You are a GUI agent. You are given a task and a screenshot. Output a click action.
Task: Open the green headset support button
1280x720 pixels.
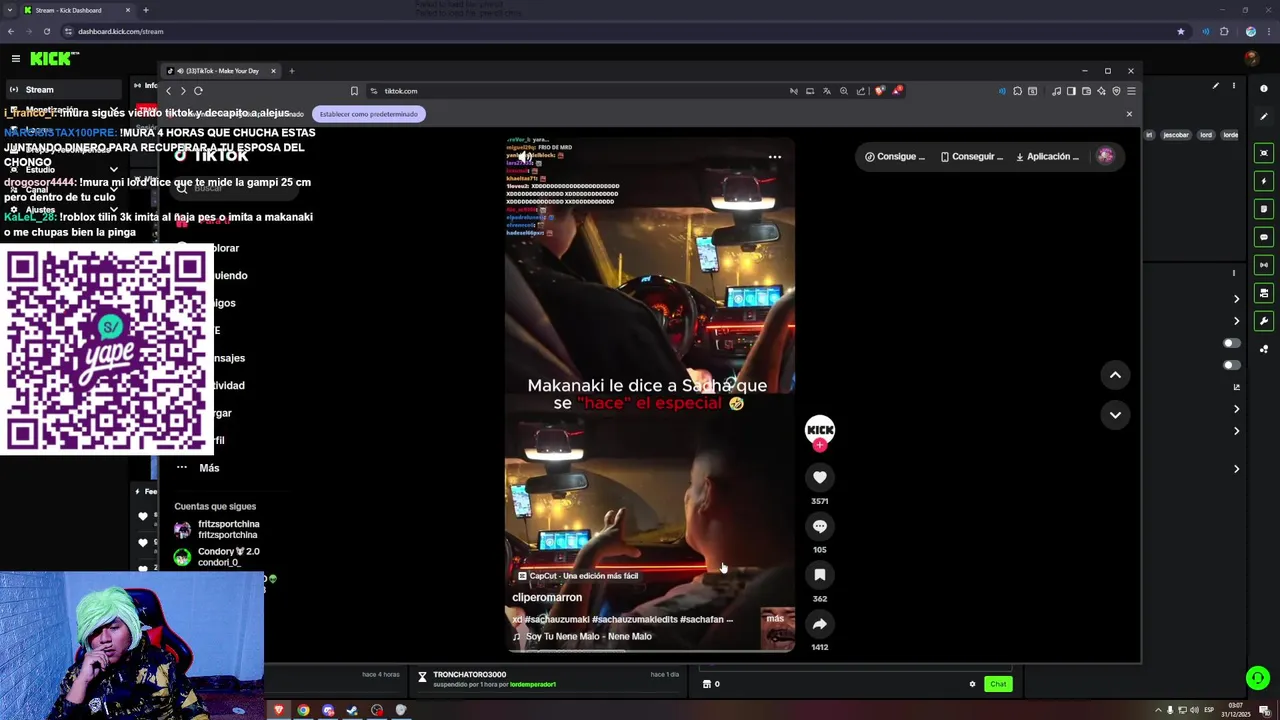[x=1258, y=678]
